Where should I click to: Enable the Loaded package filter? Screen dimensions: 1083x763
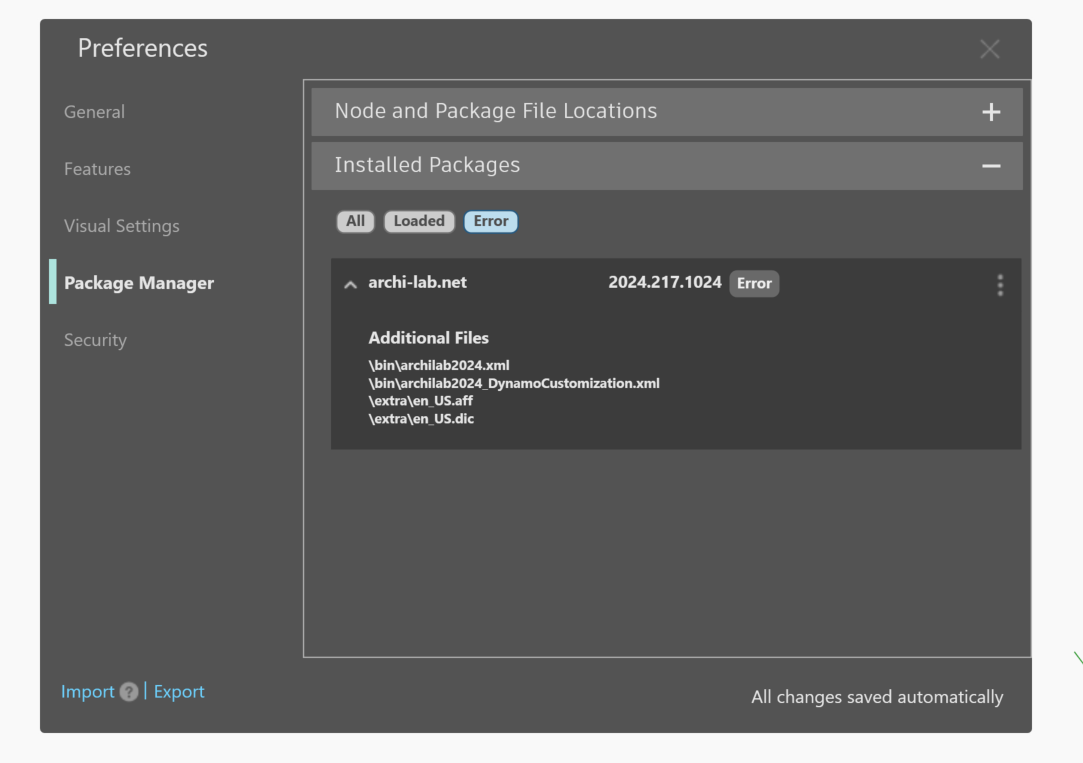[x=419, y=221]
